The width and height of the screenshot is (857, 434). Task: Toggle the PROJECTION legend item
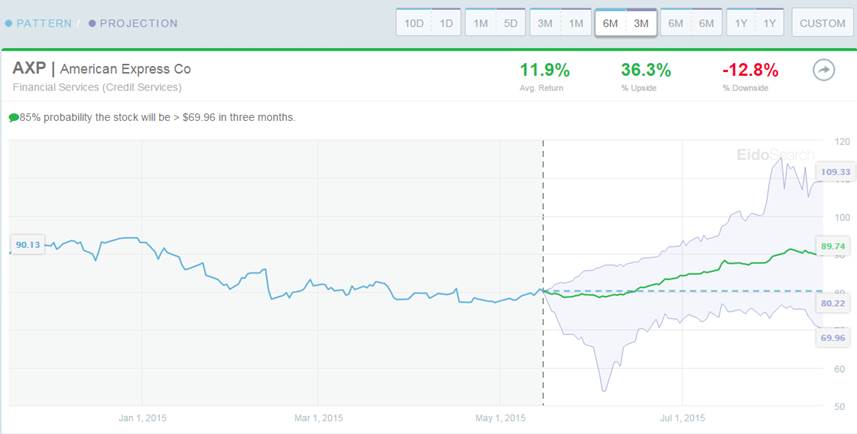(x=133, y=24)
